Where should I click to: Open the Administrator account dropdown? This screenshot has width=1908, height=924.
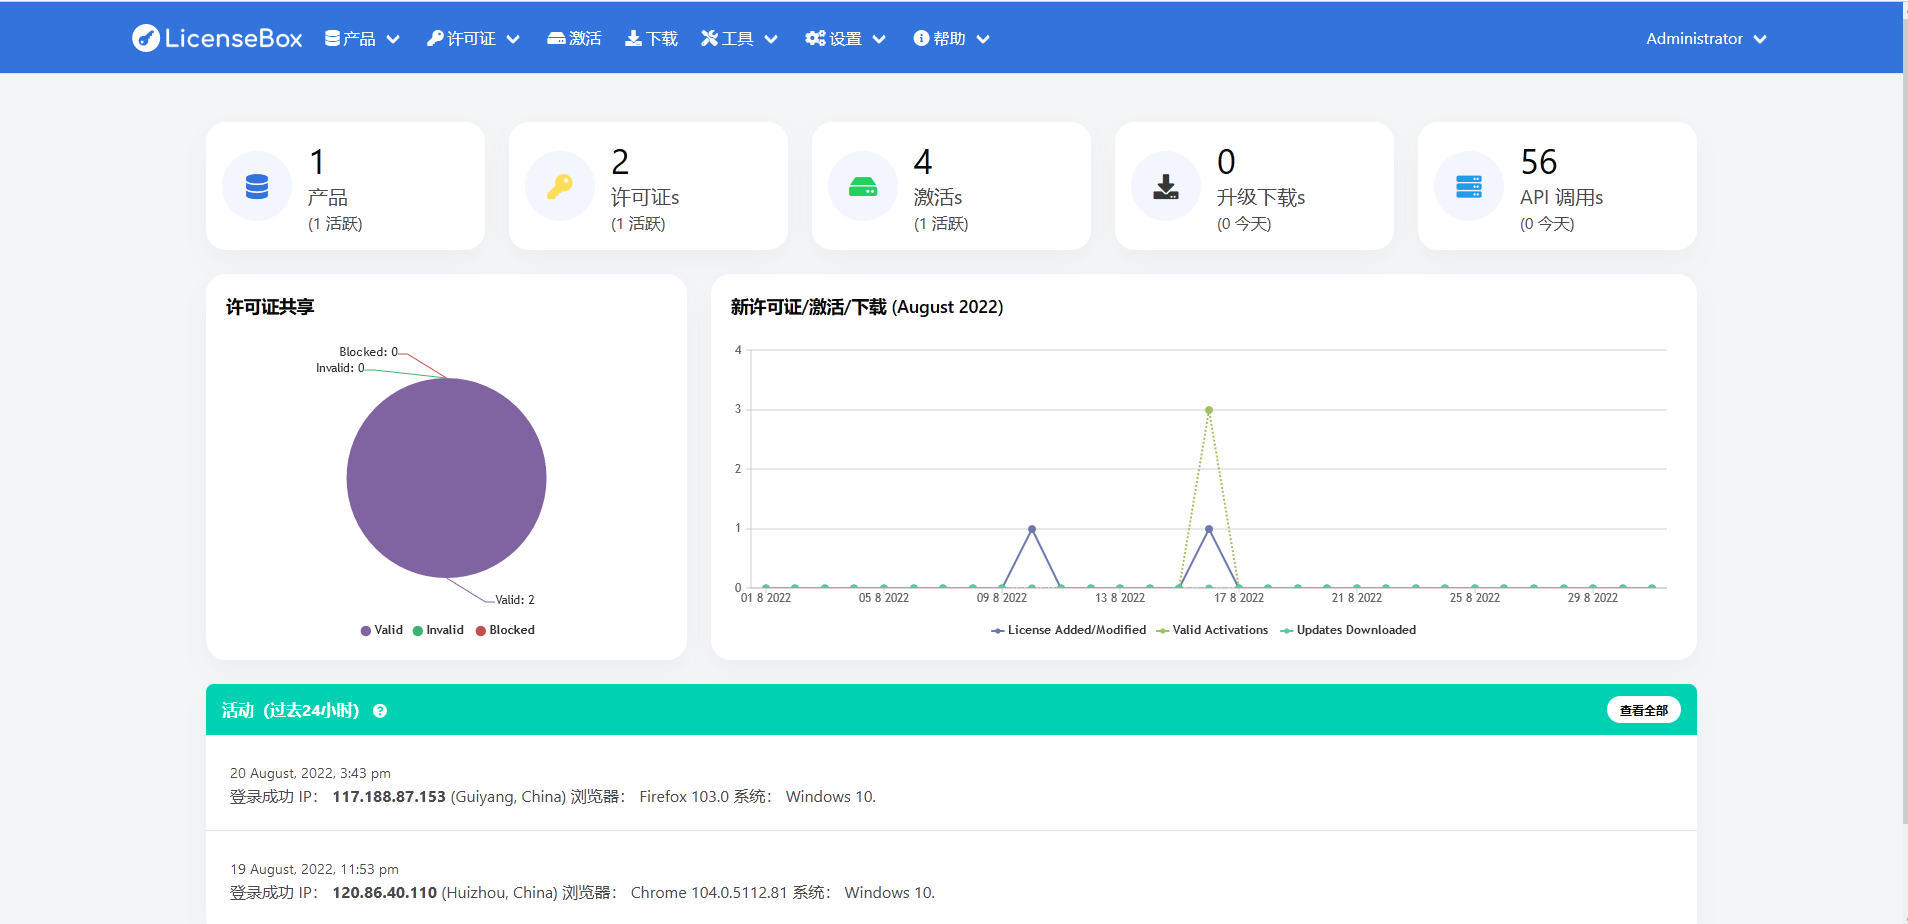[x=1706, y=39]
